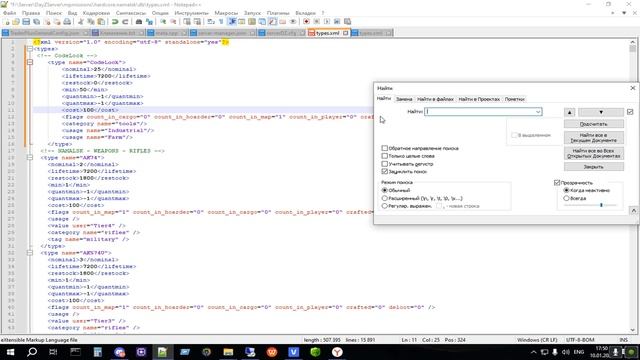Save the current file with toolbar icon

pyautogui.click(x=26, y=22)
